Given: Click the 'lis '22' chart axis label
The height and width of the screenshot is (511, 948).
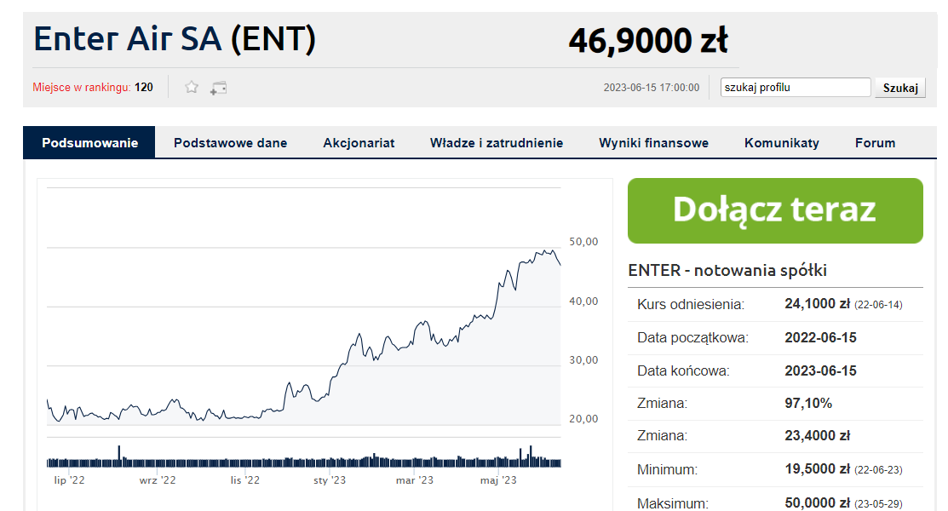Looking at the screenshot, I should (245, 480).
